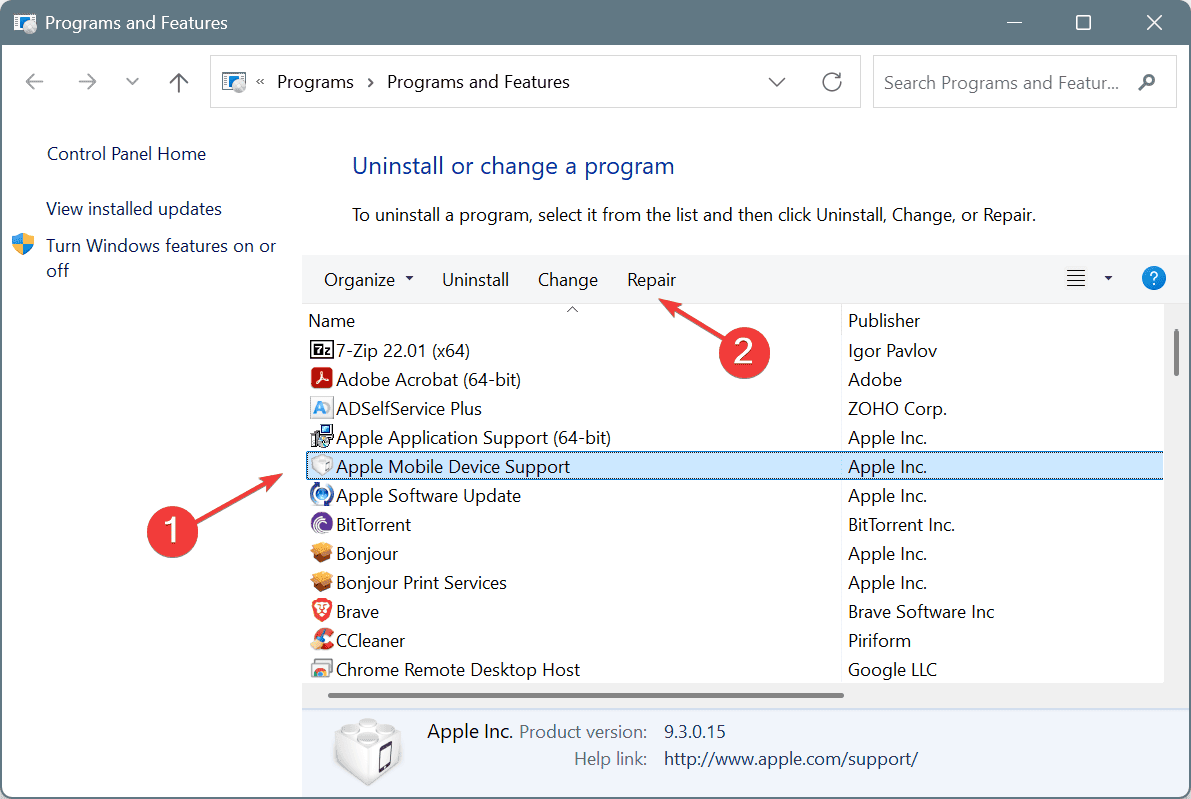Expand the address bar history dropdown
This screenshot has width=1191, height=799.
coord(776,82)
